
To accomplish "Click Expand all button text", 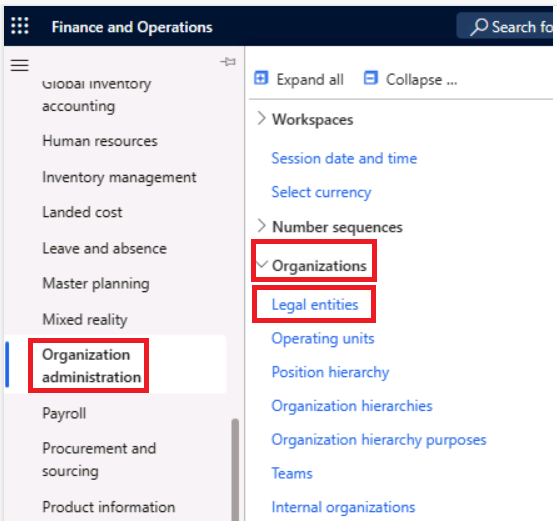I will pyautogui.click(x=310, y=80).
